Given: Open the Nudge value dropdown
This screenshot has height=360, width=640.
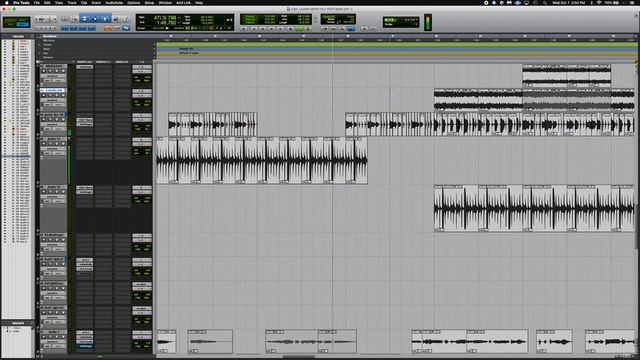Looking at the screenshot, I should 417,24.
